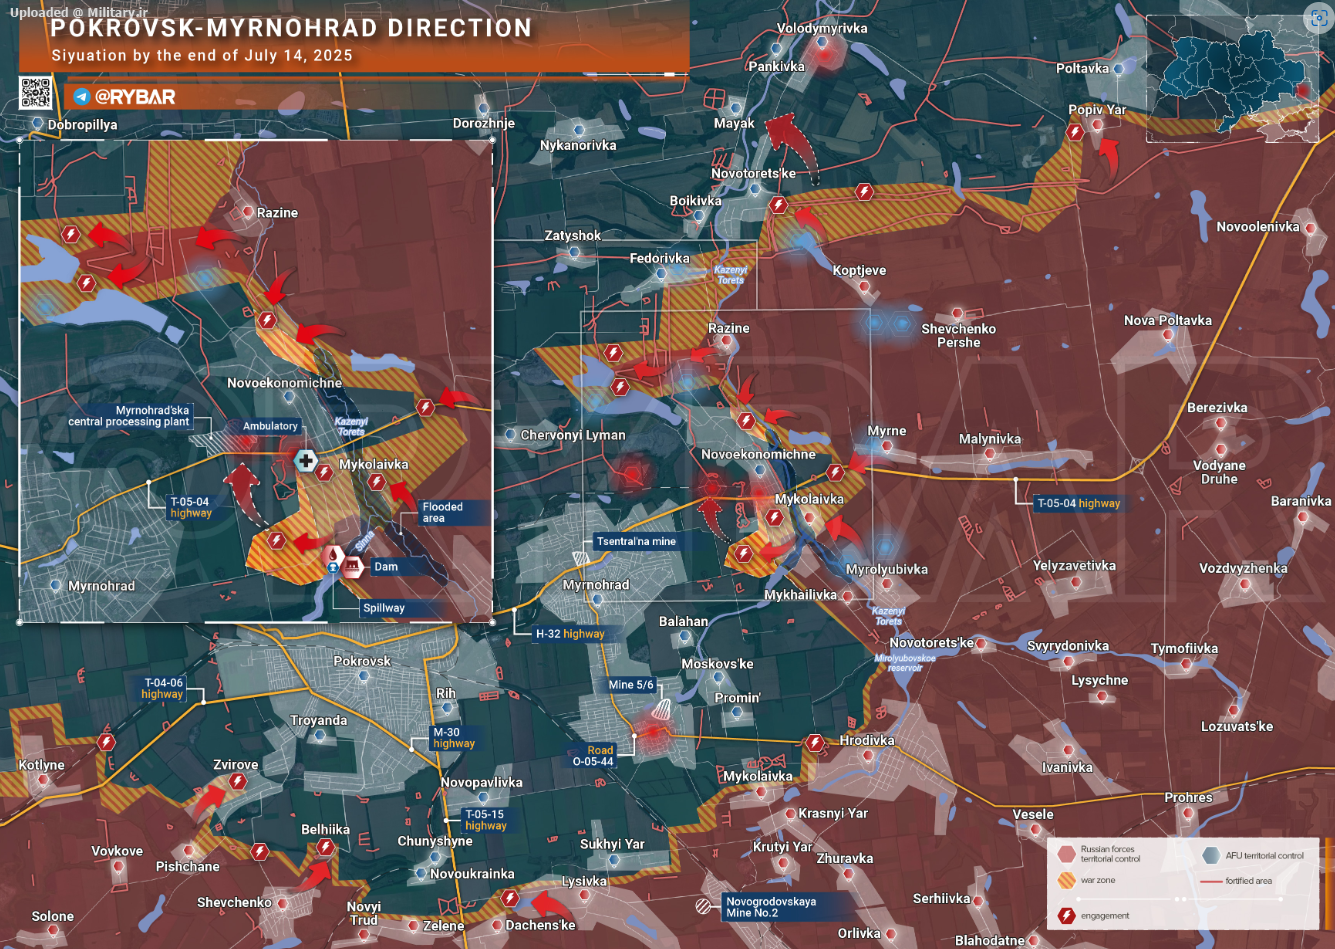Screen dimensions: 1335x949
Task: Click the red marker at Volodymyrivka
Action: [x=823, y=58]
